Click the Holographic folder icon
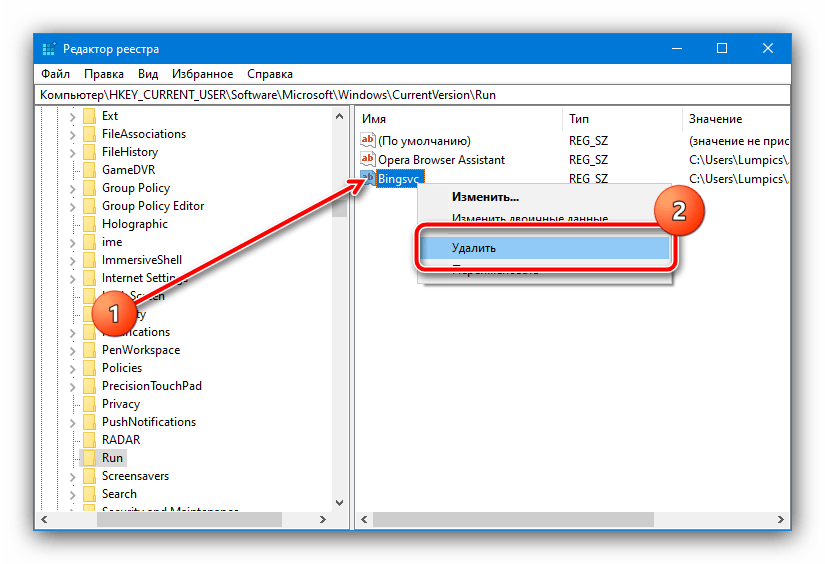The width and height of the screenshot is (825, 564). 90,224
